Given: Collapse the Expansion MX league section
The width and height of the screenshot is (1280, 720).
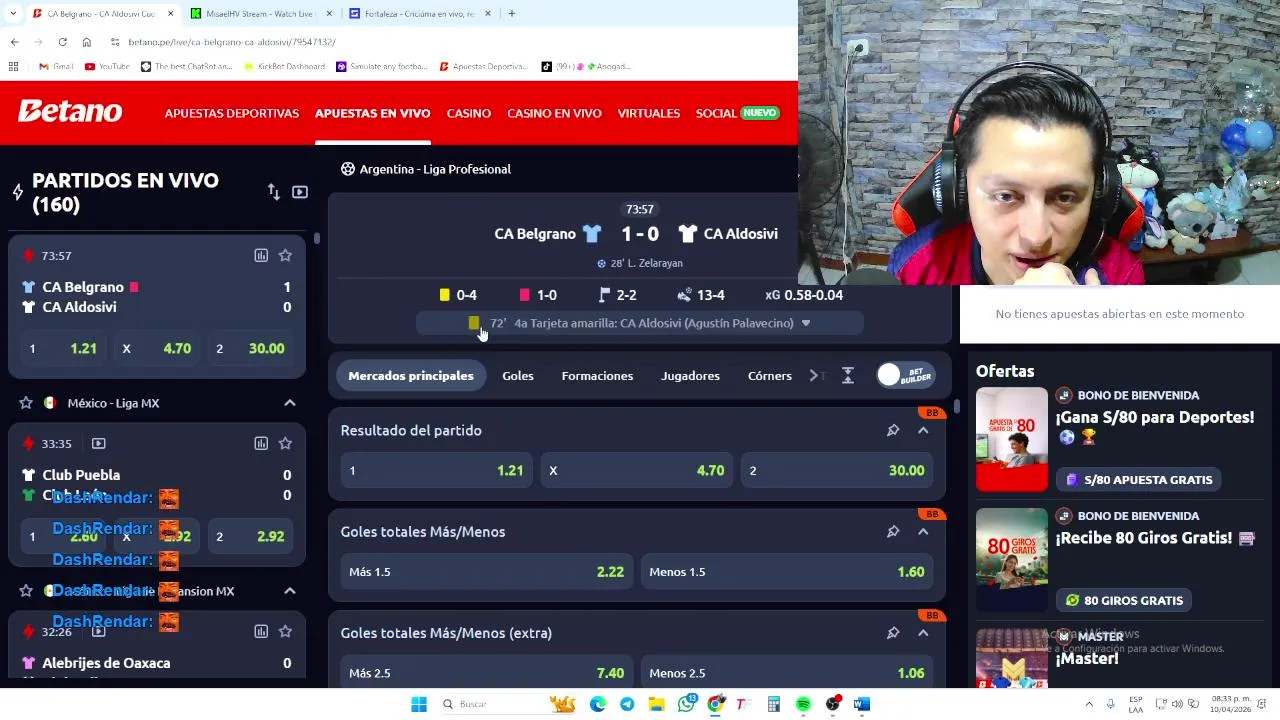Looking at the screenshot, I should pos(290,591).
